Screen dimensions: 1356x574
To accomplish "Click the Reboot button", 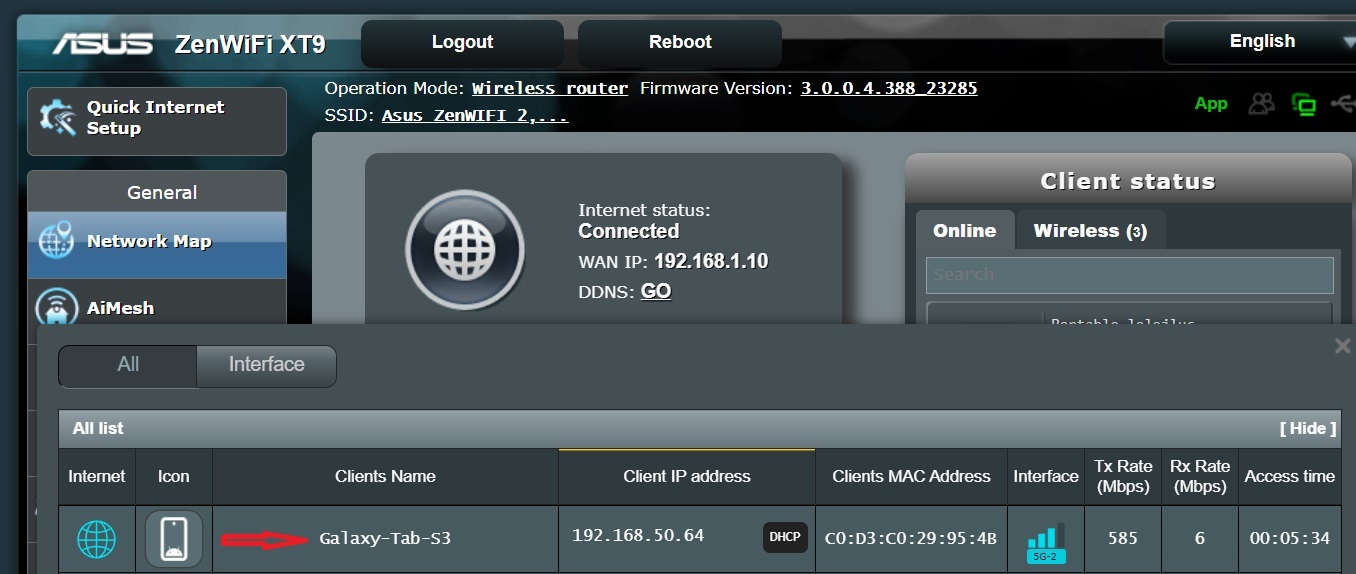I will [680, 43].
